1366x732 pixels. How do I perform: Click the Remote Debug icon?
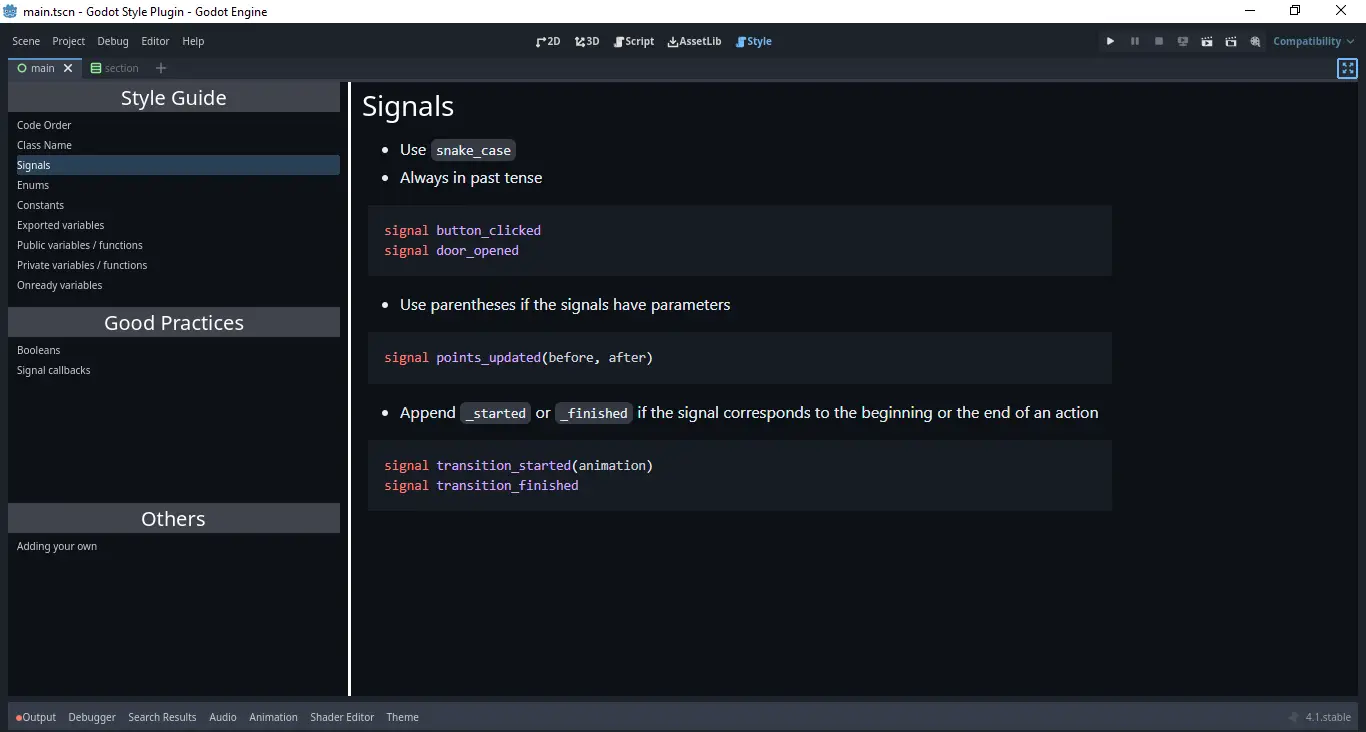[x=1183, y=41]
